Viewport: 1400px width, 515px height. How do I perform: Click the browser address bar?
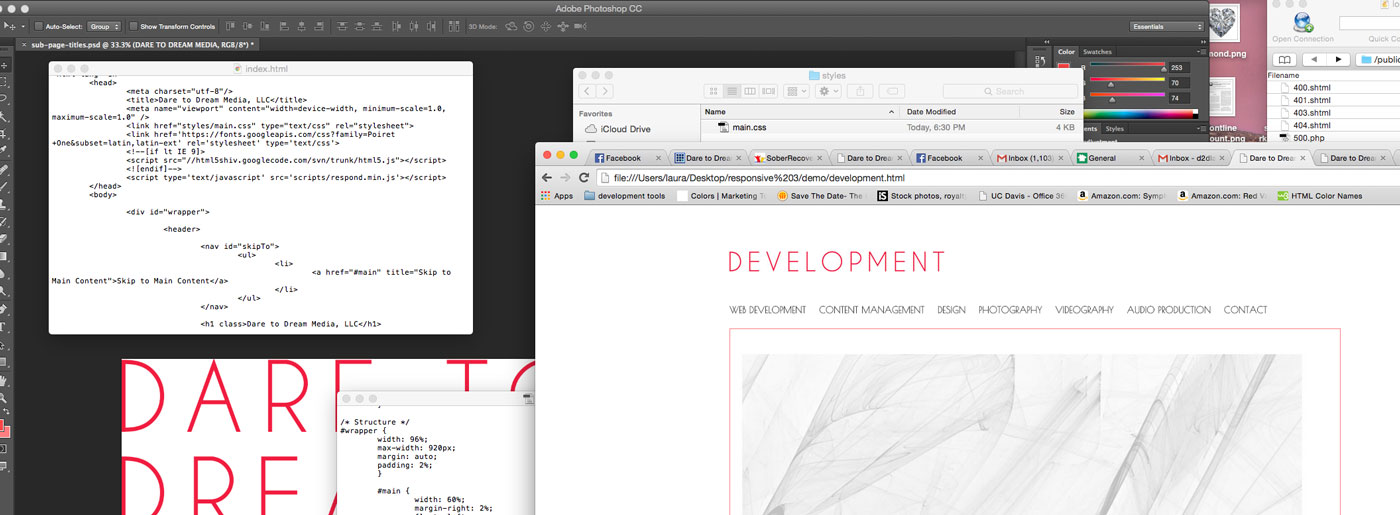point(900,177)
